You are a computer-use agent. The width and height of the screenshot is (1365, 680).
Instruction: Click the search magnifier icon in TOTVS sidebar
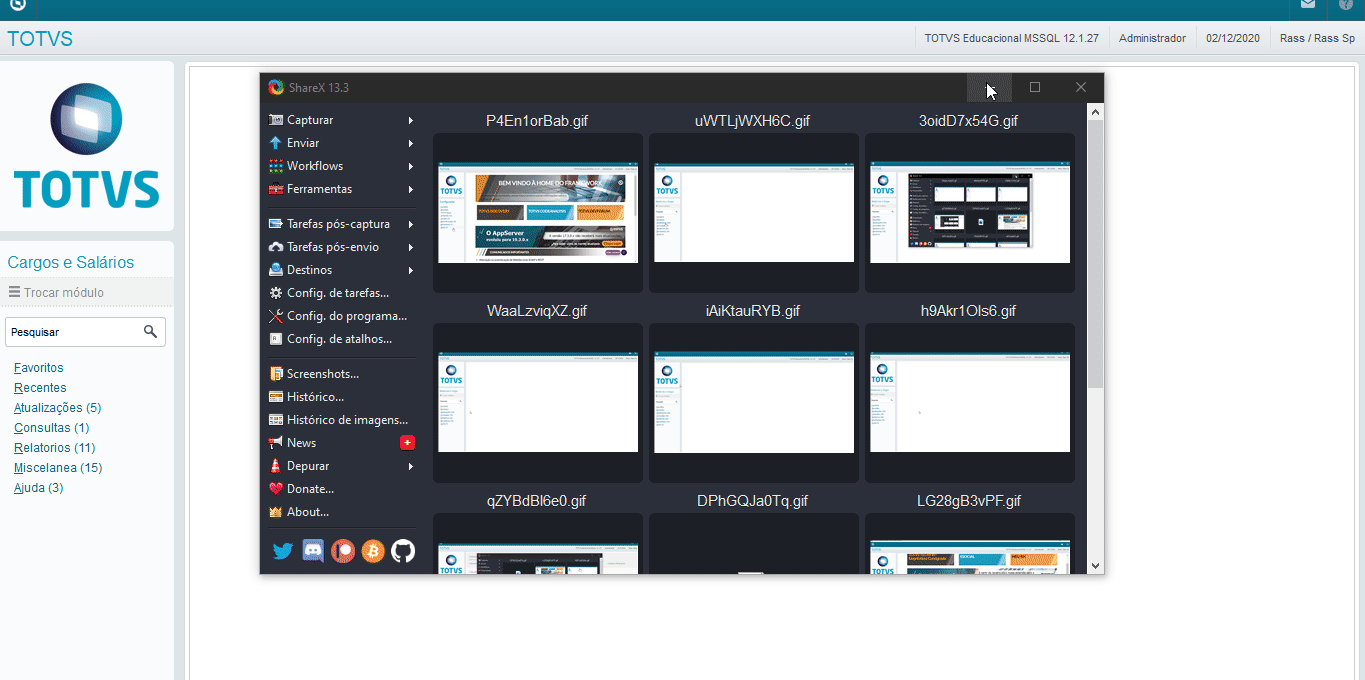point(151,331)
